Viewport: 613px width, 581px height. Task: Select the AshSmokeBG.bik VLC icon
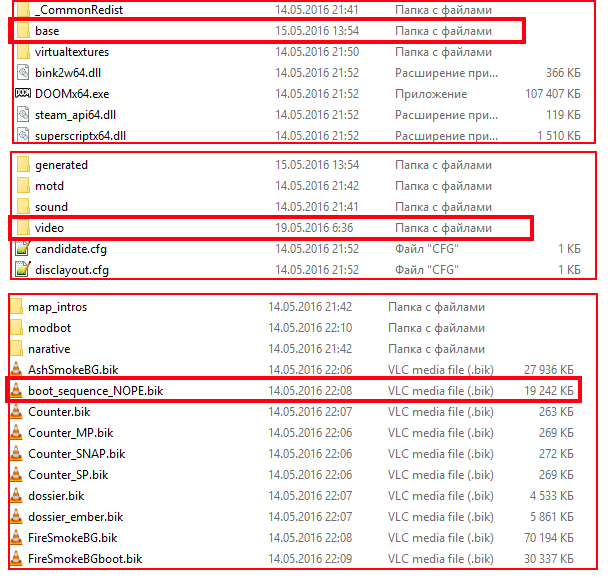(16, 369)
